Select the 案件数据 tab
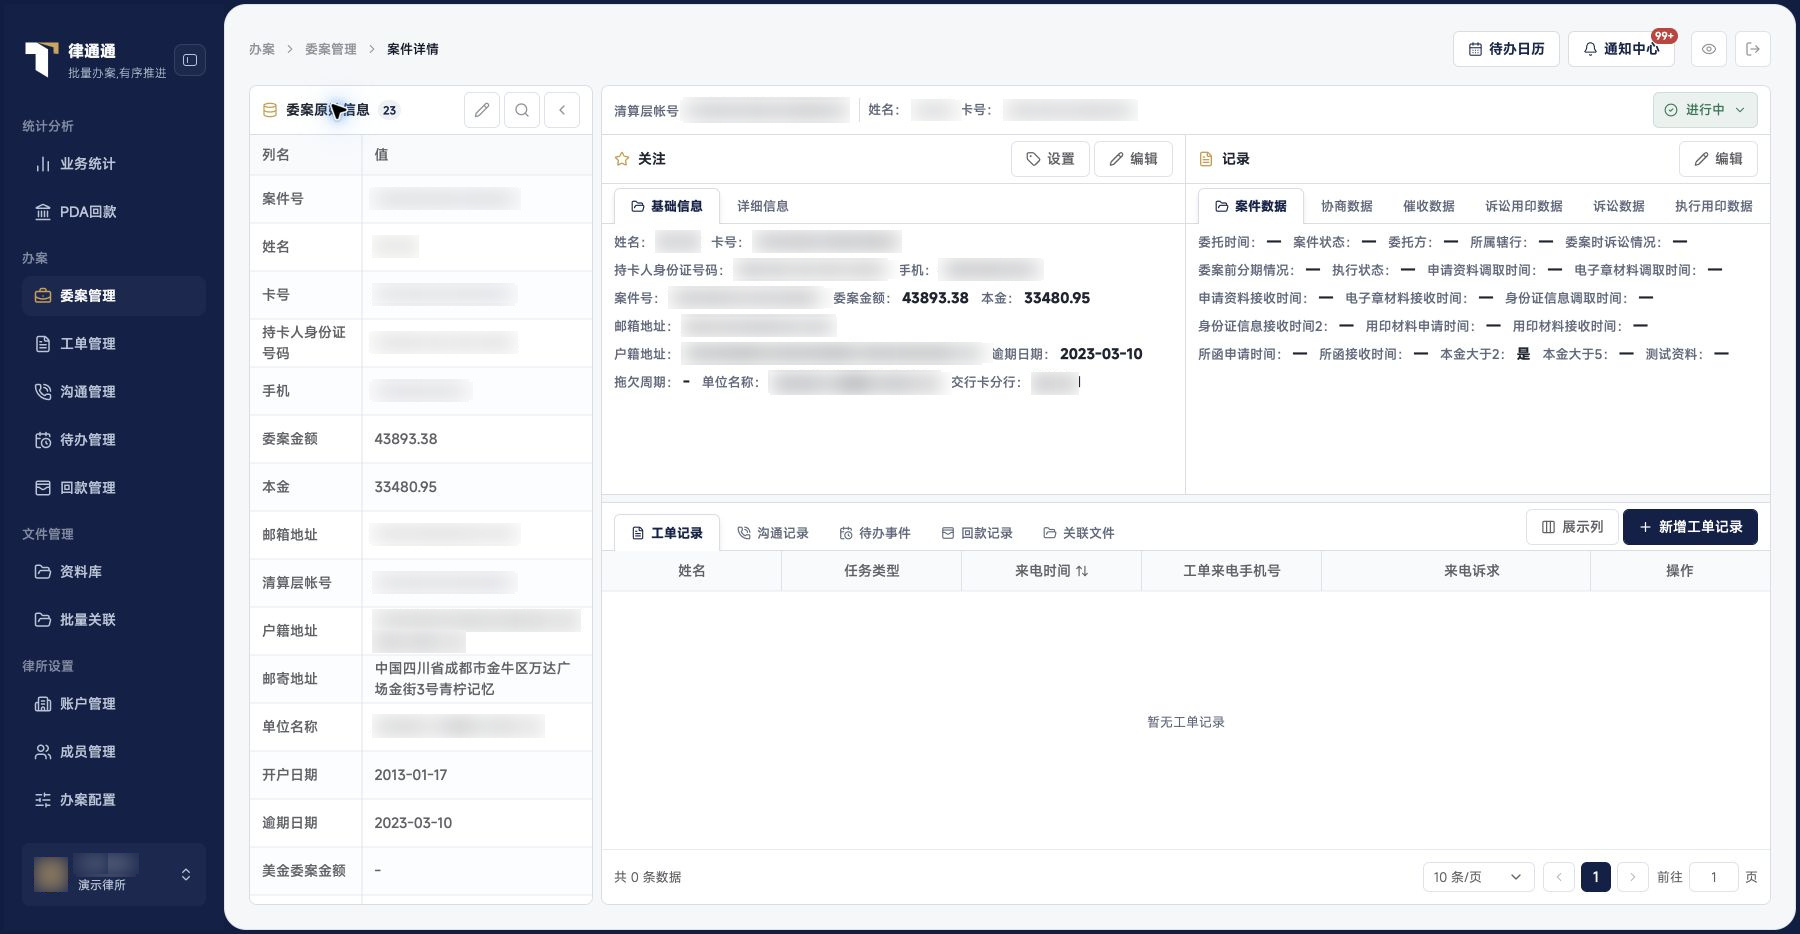The width and height of the screenshot is (1800, 934). (x=1251, y=206)
